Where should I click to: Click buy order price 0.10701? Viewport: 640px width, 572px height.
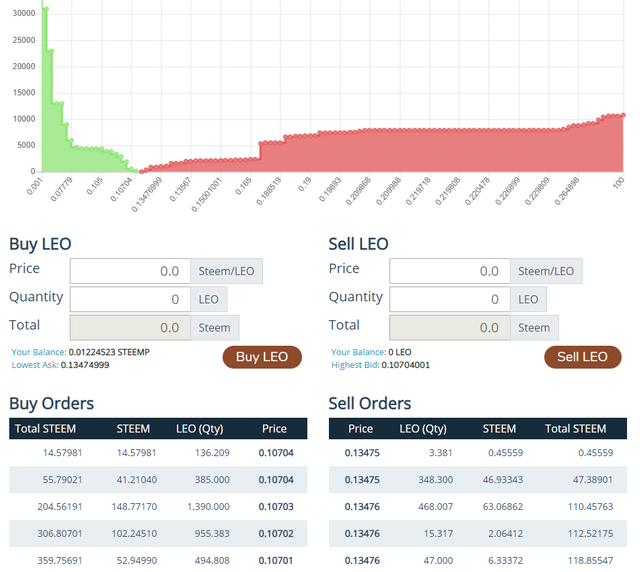(276, 561)
